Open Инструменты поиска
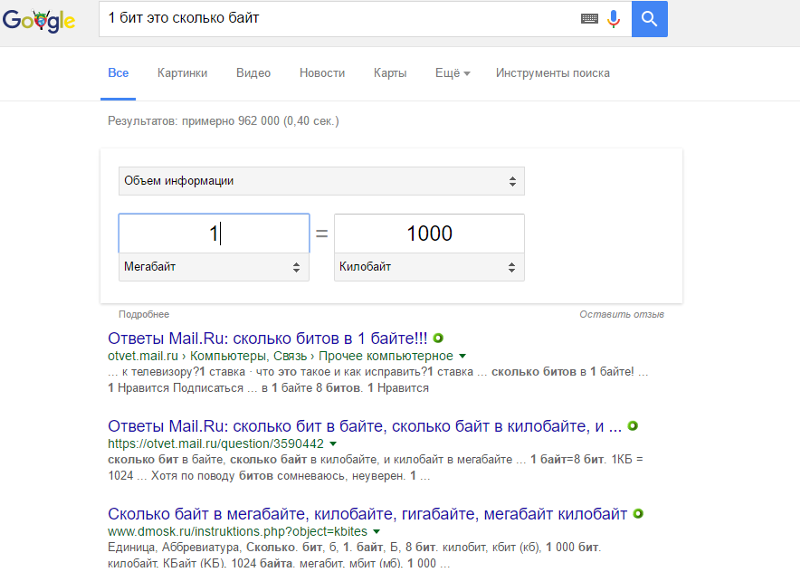Image resolution: width=800 pixels, height=568 pixels. tap(553, 73)
